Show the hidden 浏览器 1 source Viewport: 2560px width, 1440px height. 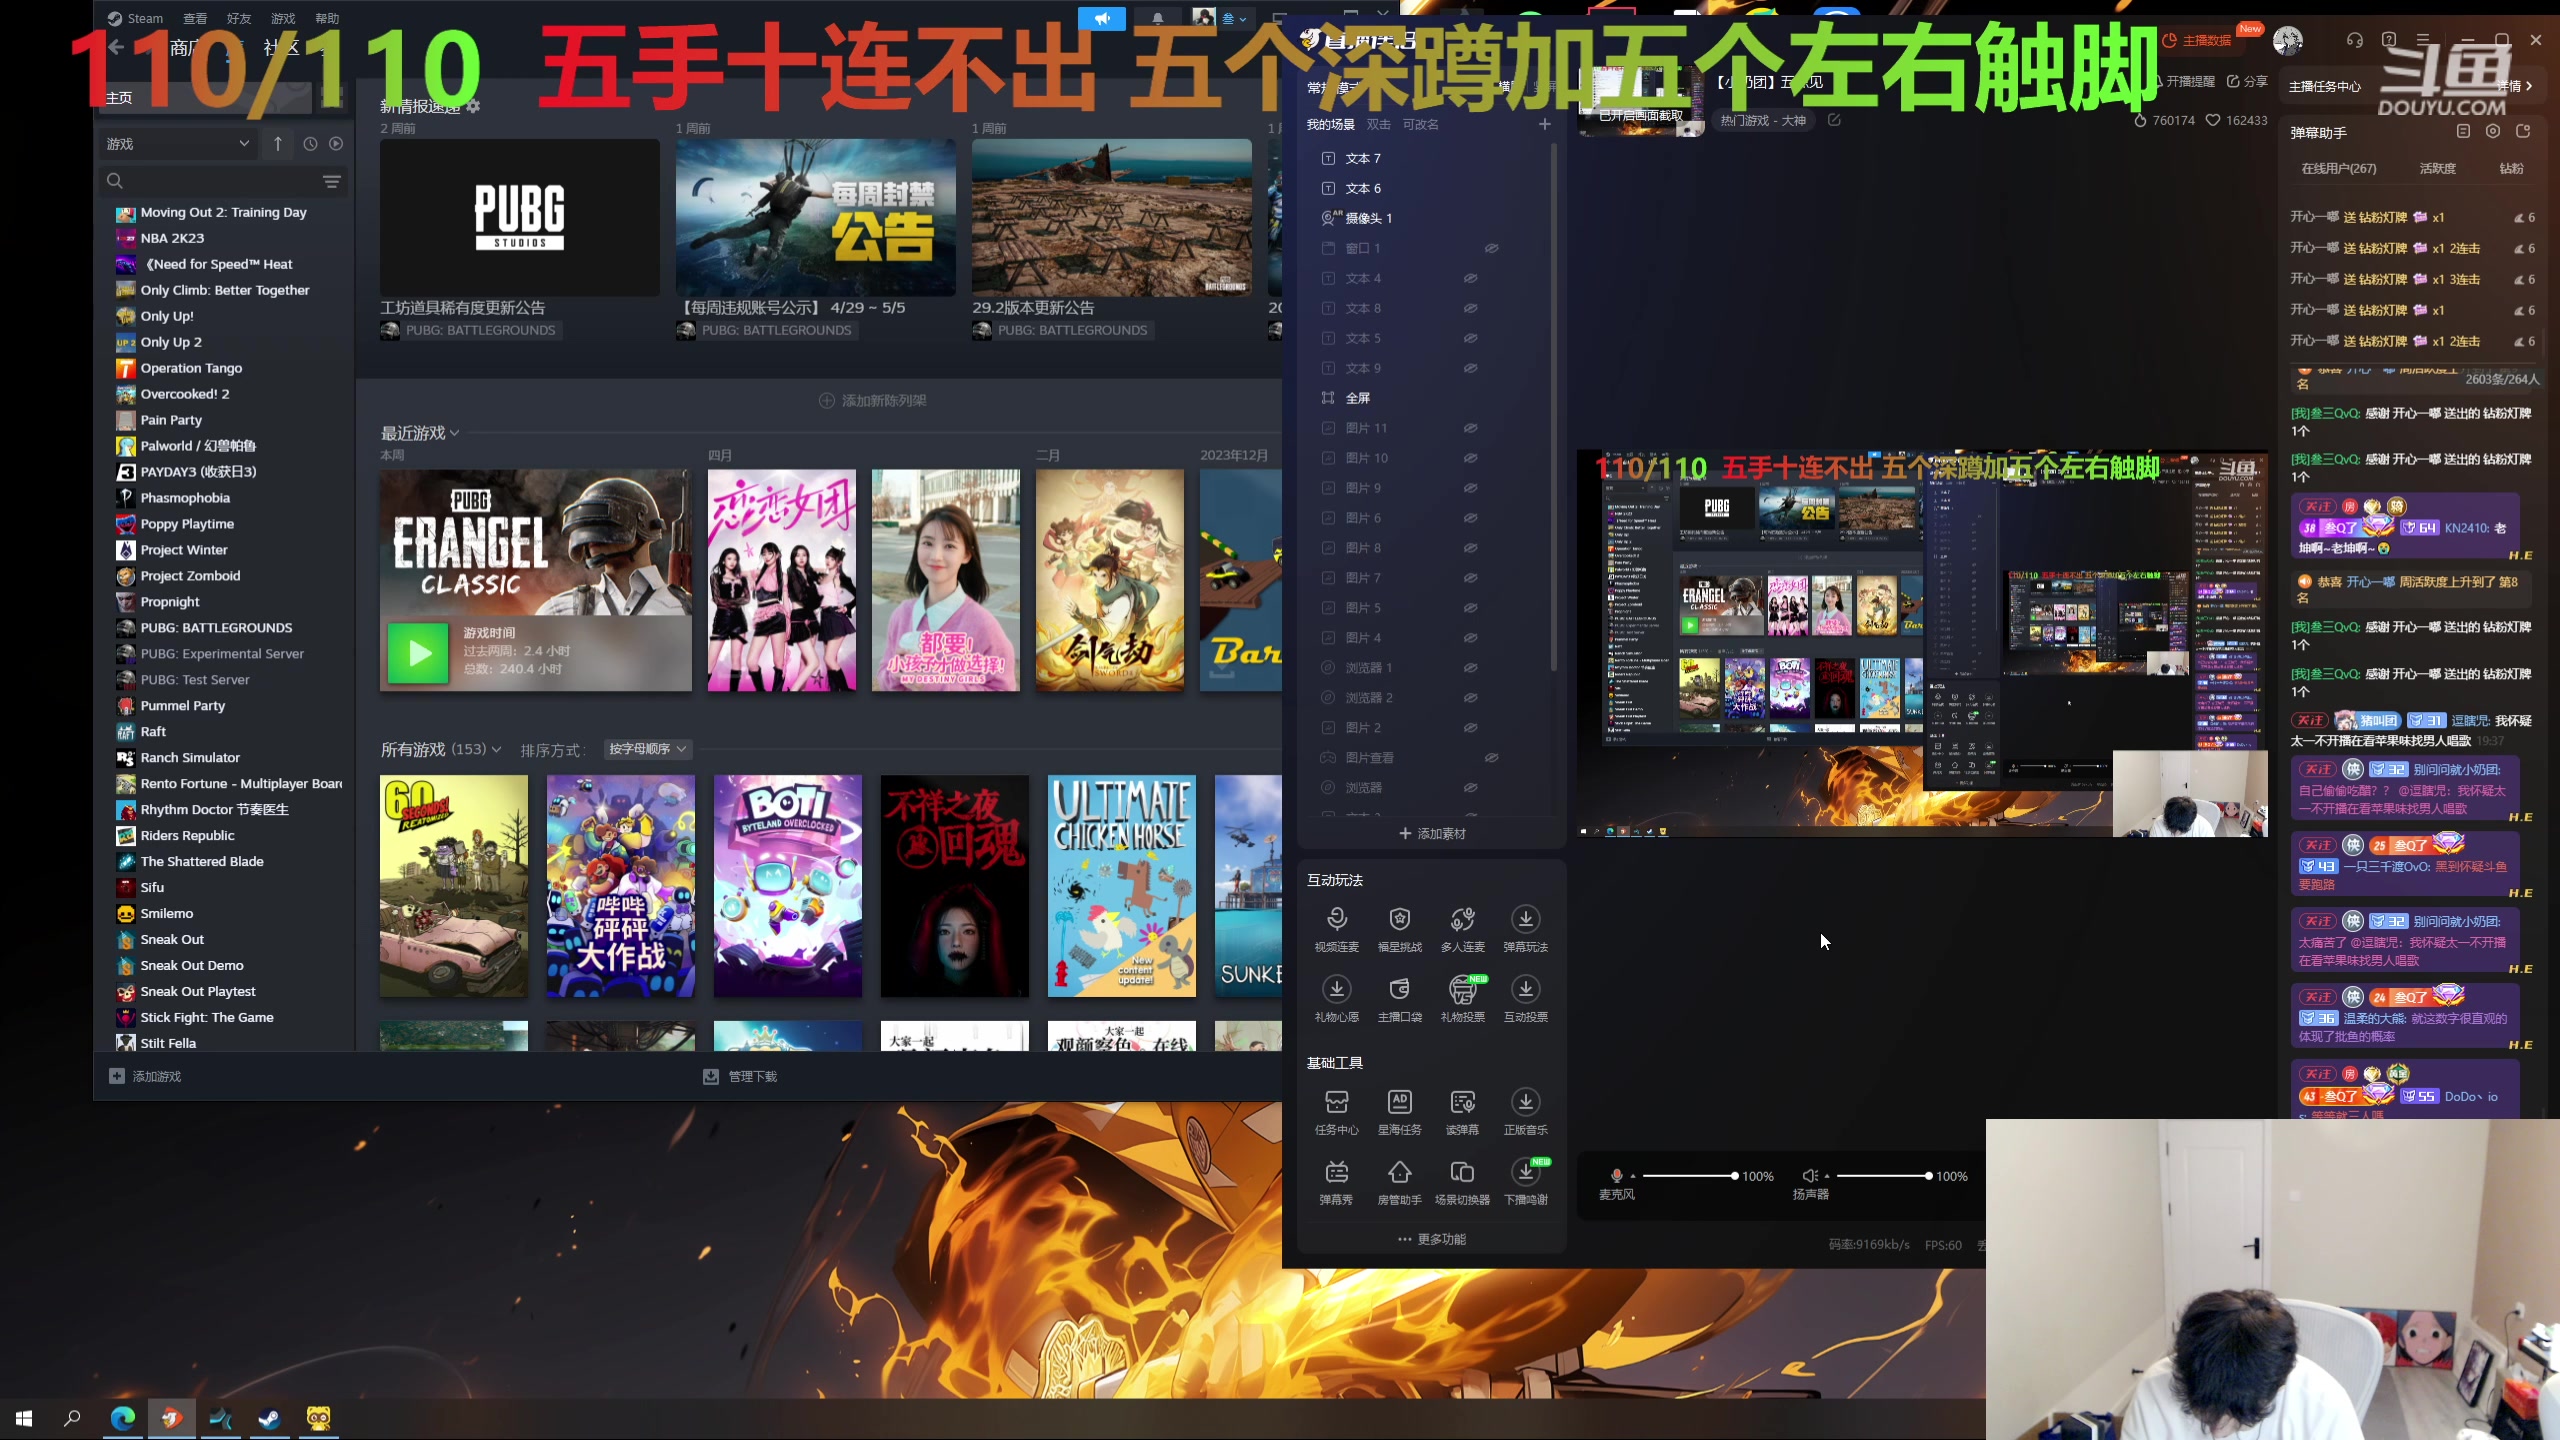pos(1471,668)
